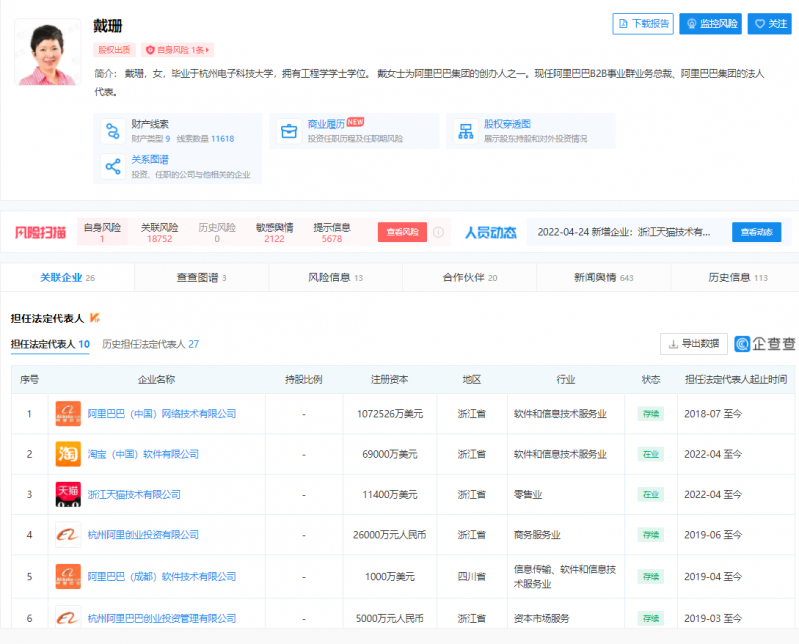Open the 关系图谱 link
This screenshot has height=644, width=799.
(150, 159)
